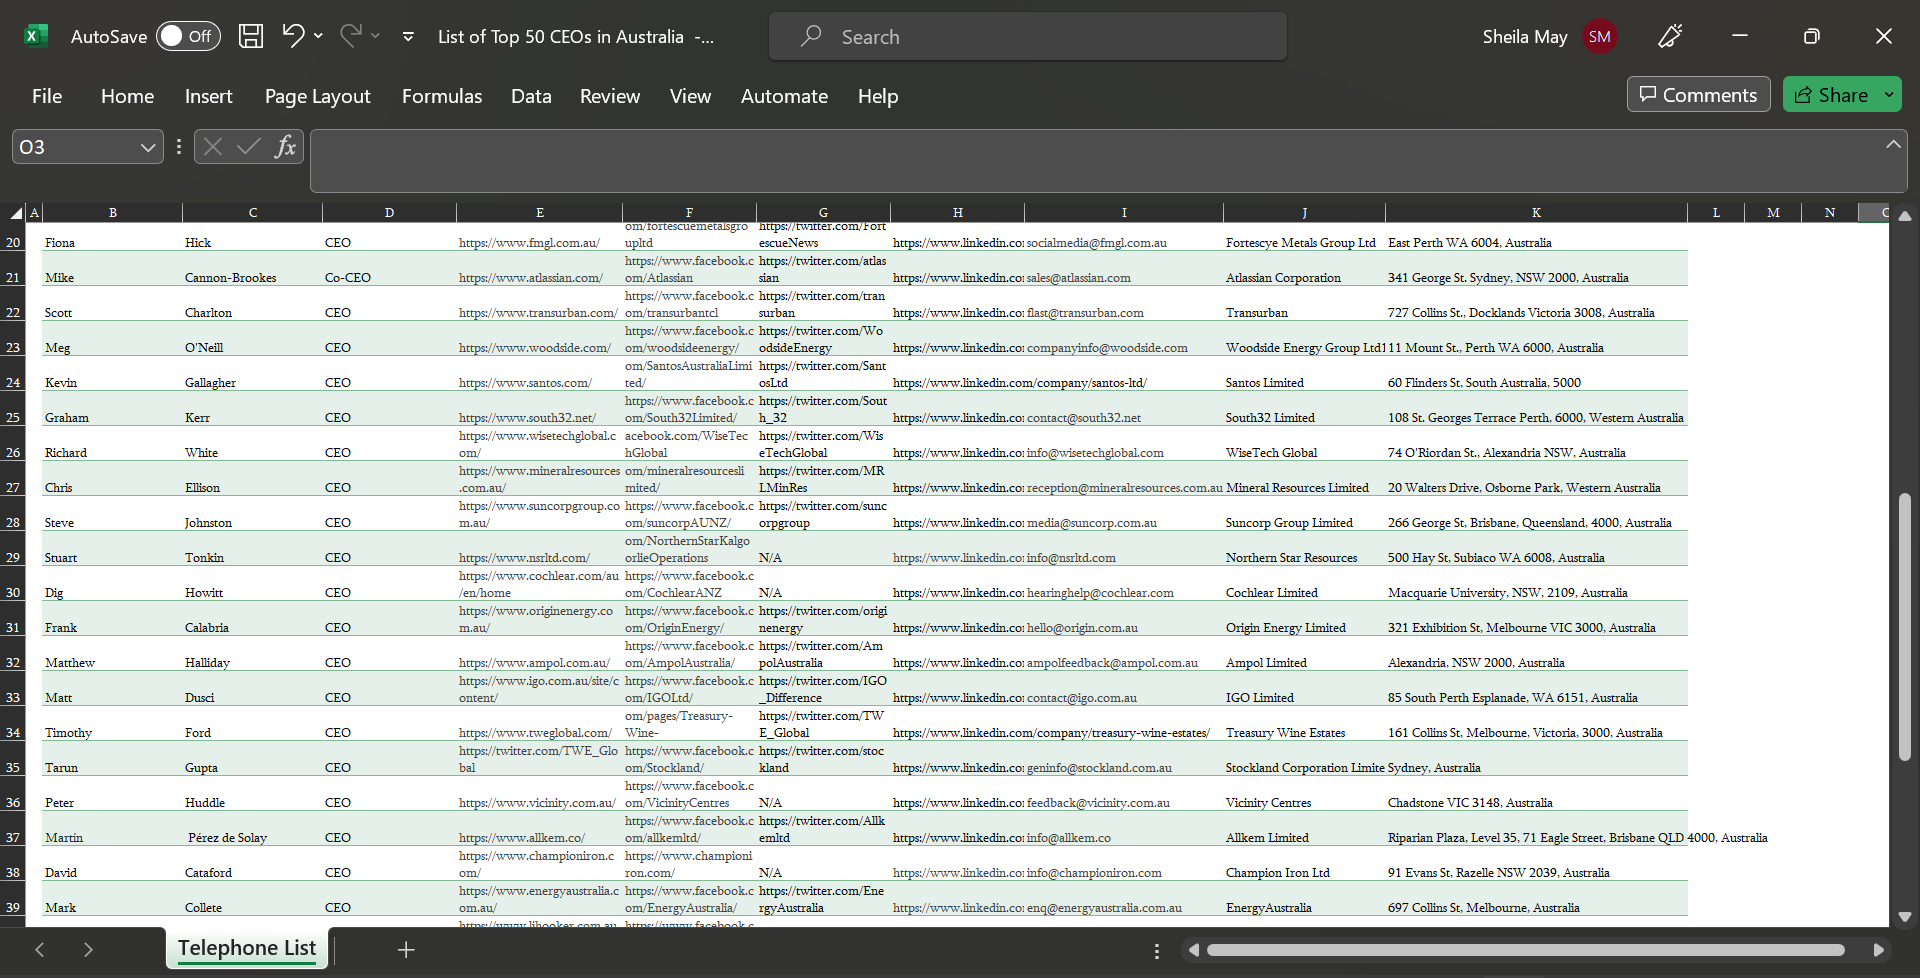Image resolution: width=1920 pixels, height=978 pixels.
Task: Redo the last undone action
Action: [350, 36]
